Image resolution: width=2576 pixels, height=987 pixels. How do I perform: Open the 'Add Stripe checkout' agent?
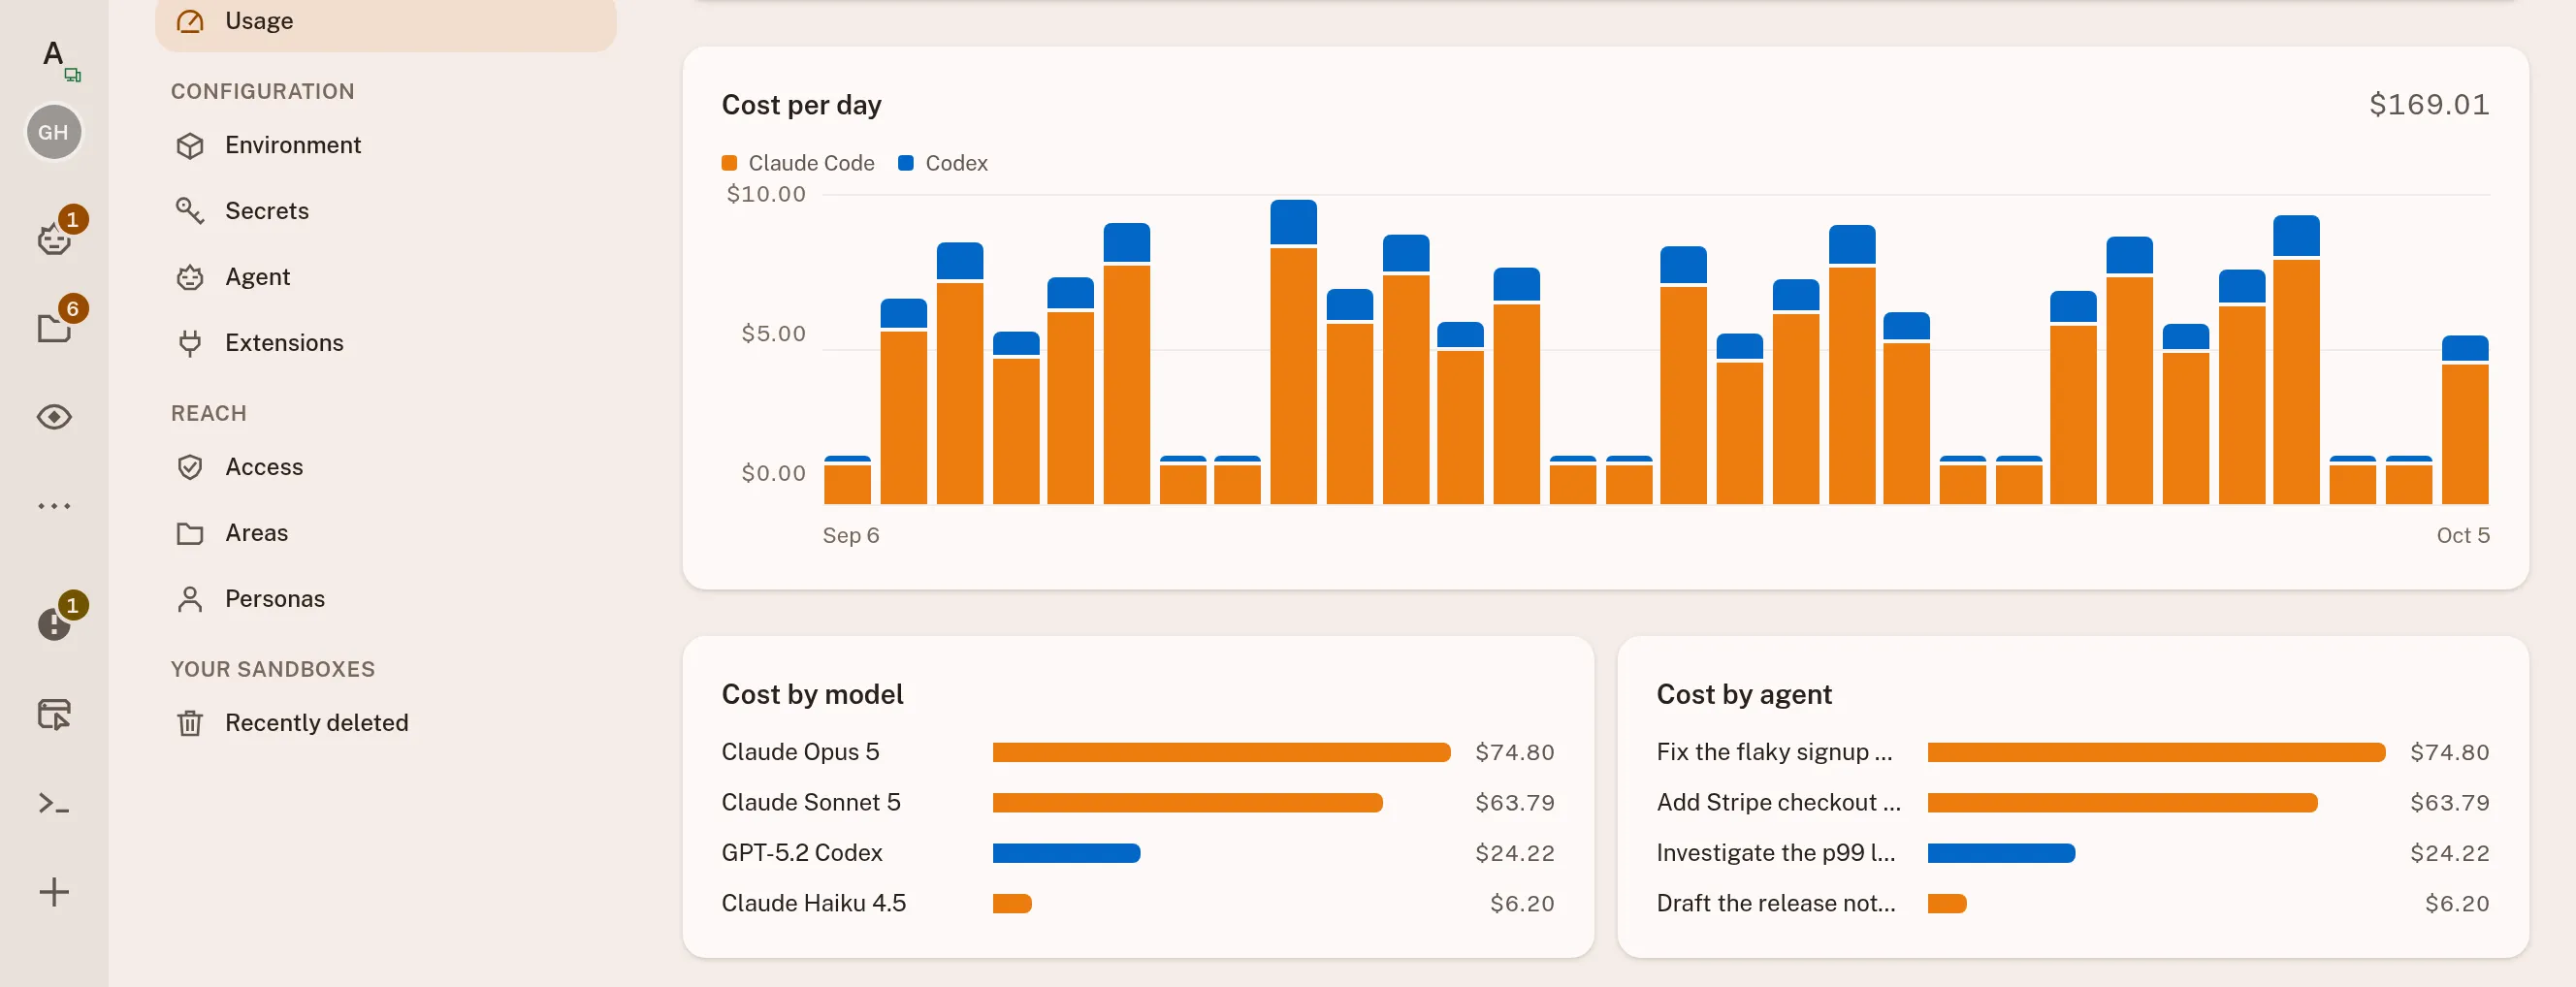point(1778,802)
